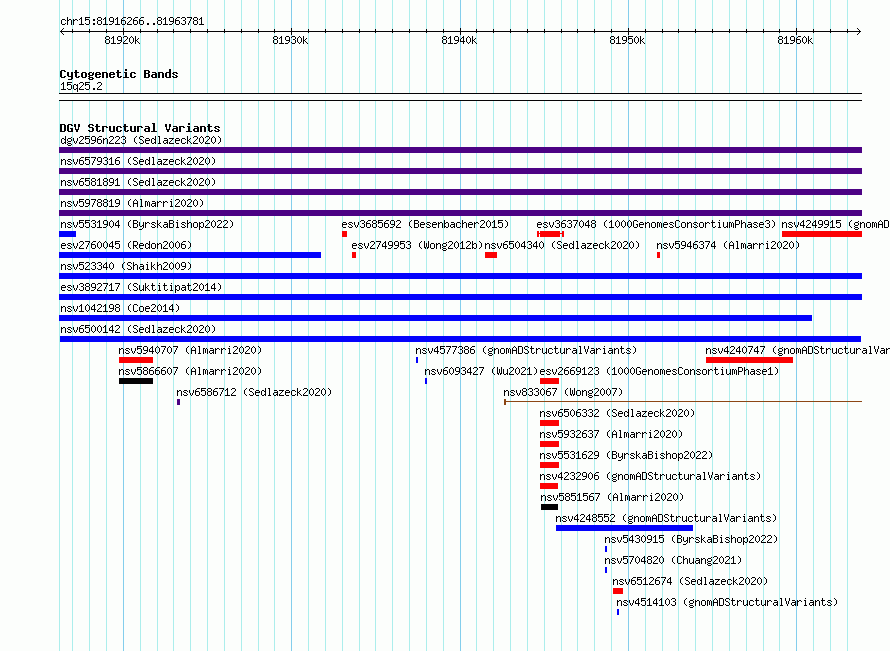890x651 pixels.
Task: Click the 81920k ruler position
Action: [122, 40]
